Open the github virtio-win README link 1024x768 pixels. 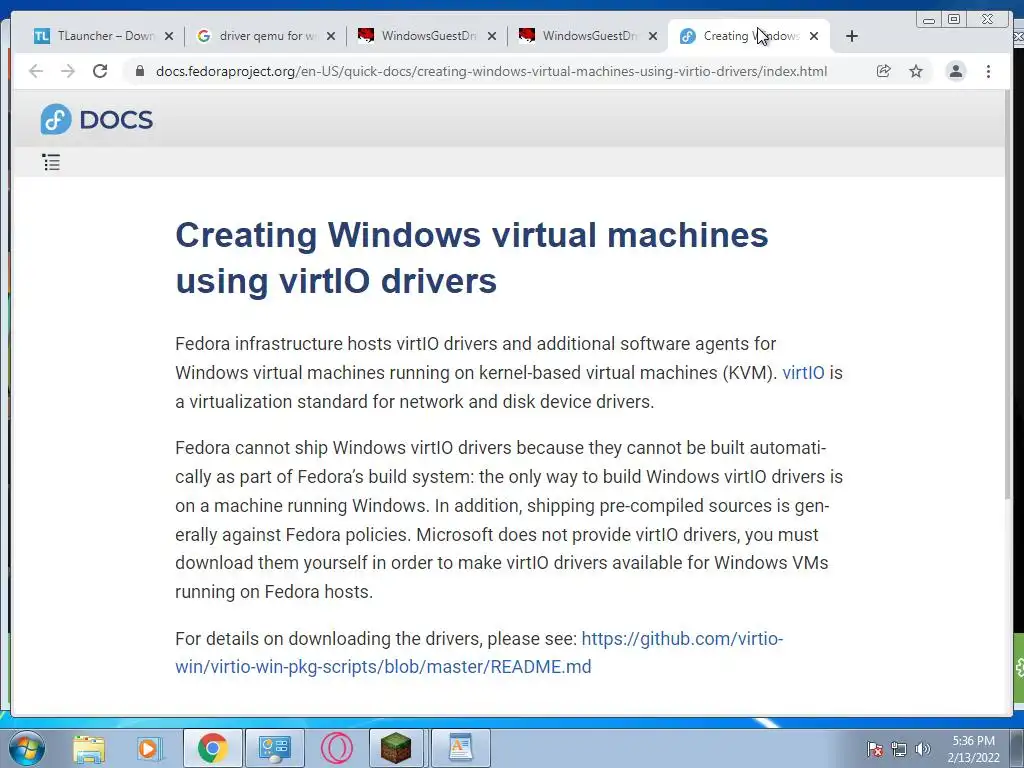pos(479,652)
